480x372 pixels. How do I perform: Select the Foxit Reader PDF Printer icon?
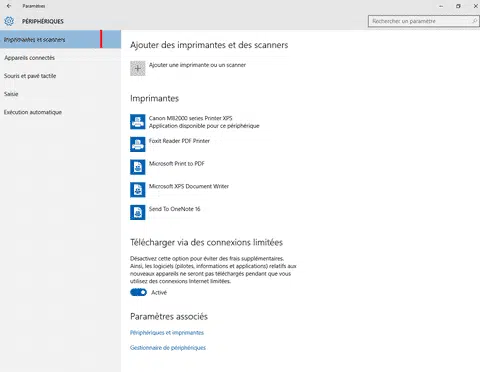click(x=138, y=144)
